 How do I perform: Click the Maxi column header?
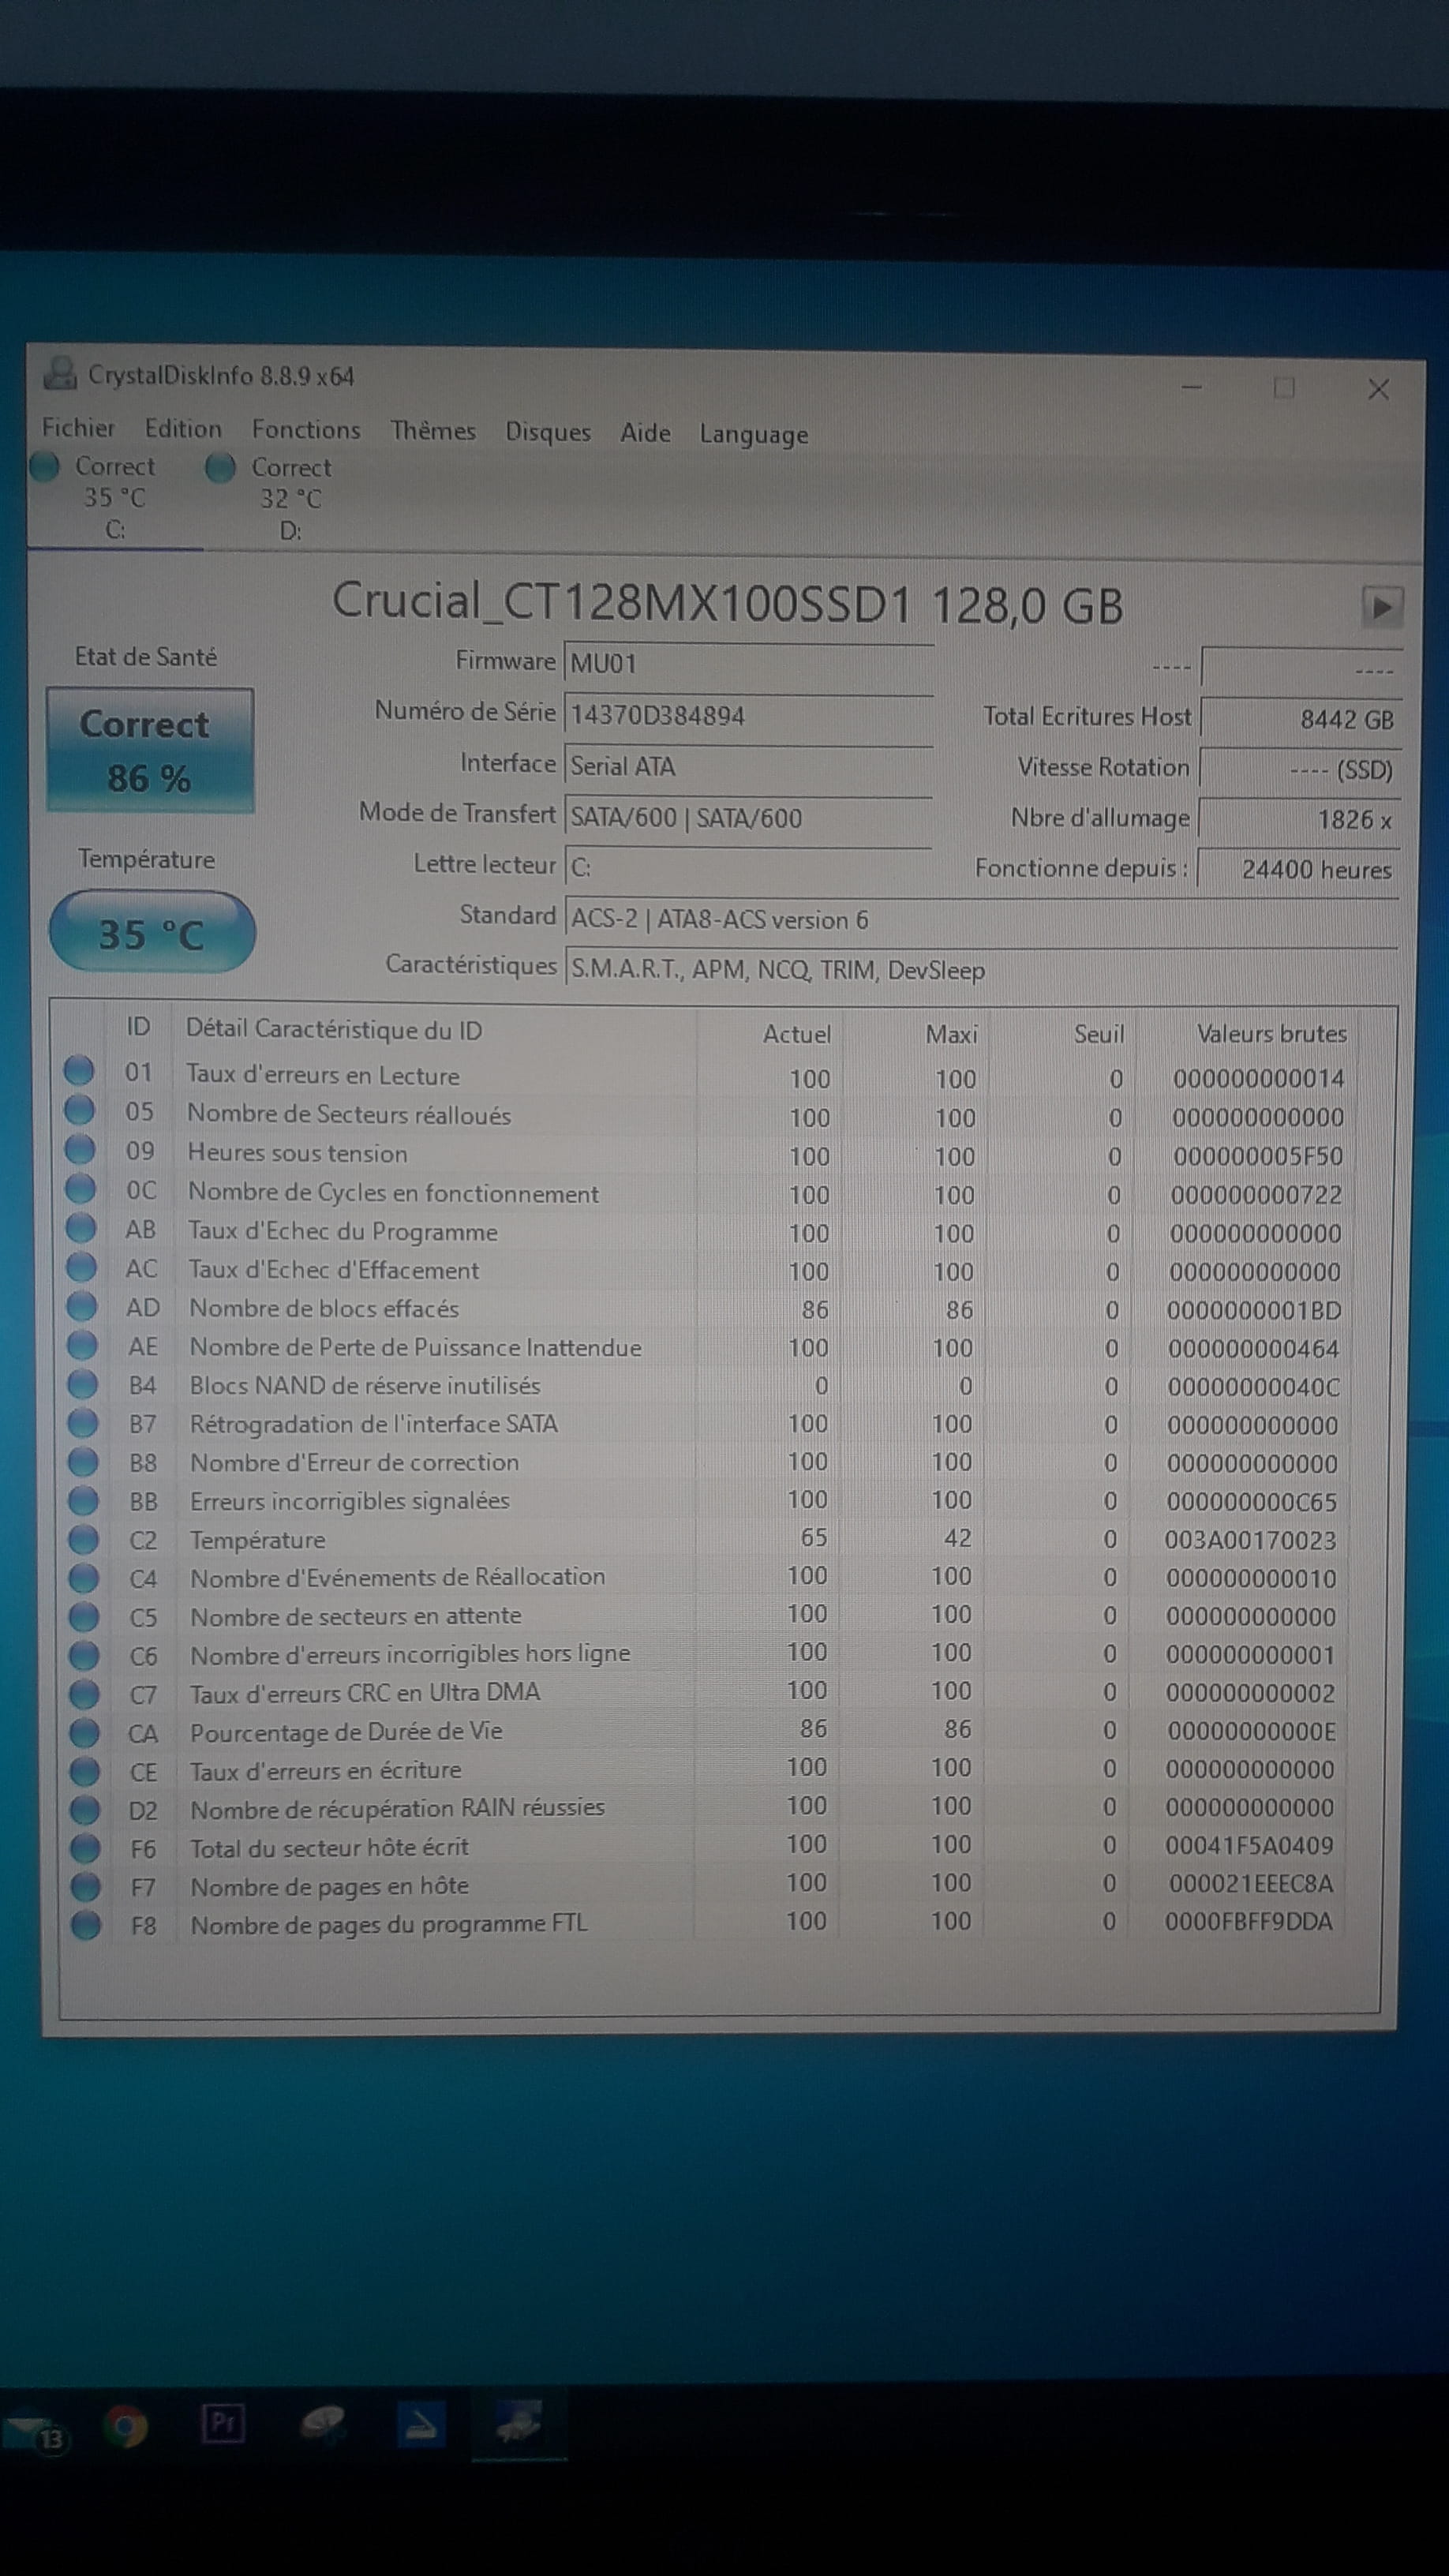[951, 1034]
